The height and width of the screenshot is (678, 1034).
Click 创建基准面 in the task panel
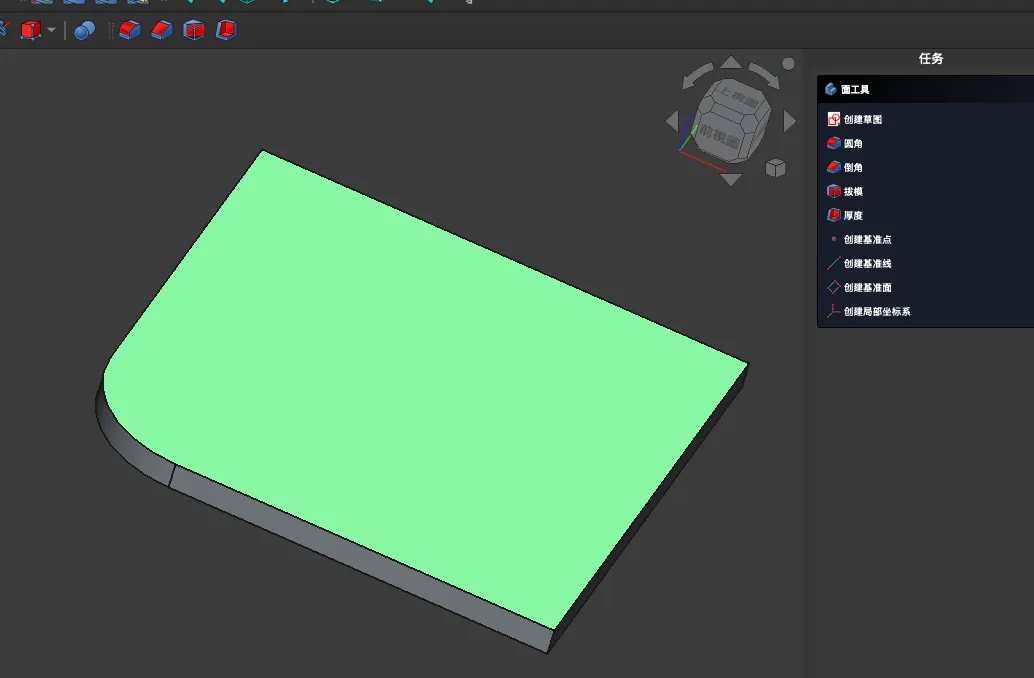point(867,287)
